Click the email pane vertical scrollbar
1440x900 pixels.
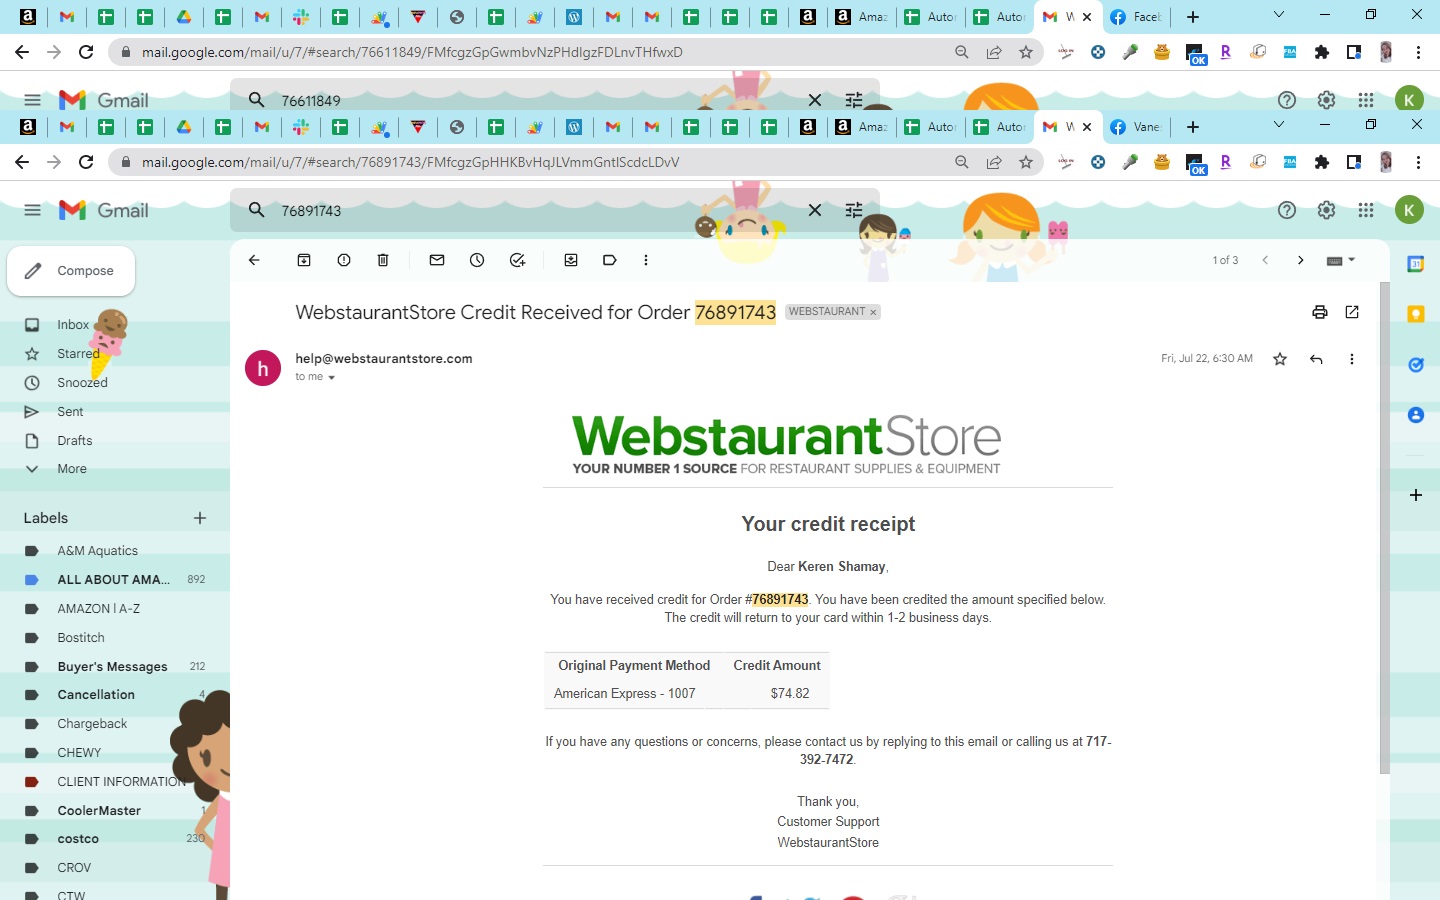(x=1384, y=527)
